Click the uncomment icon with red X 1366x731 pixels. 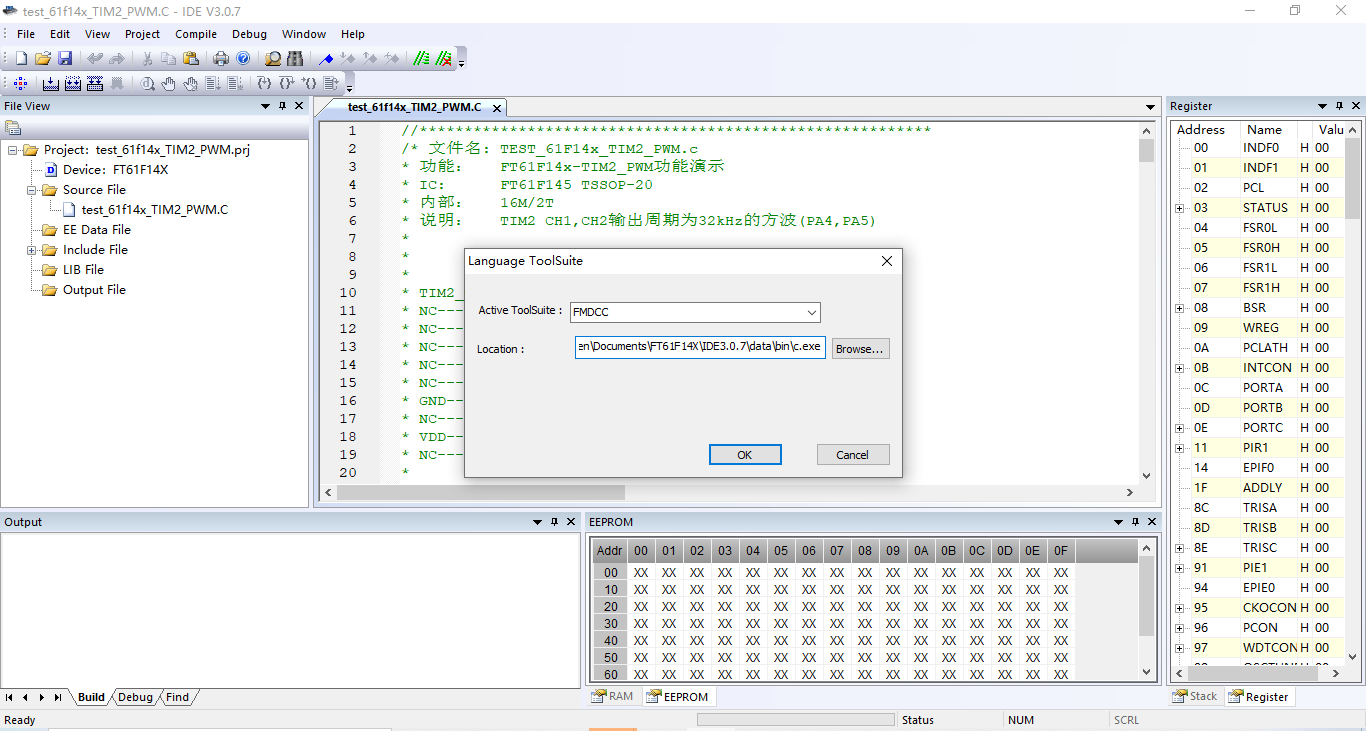click(444, 59)
